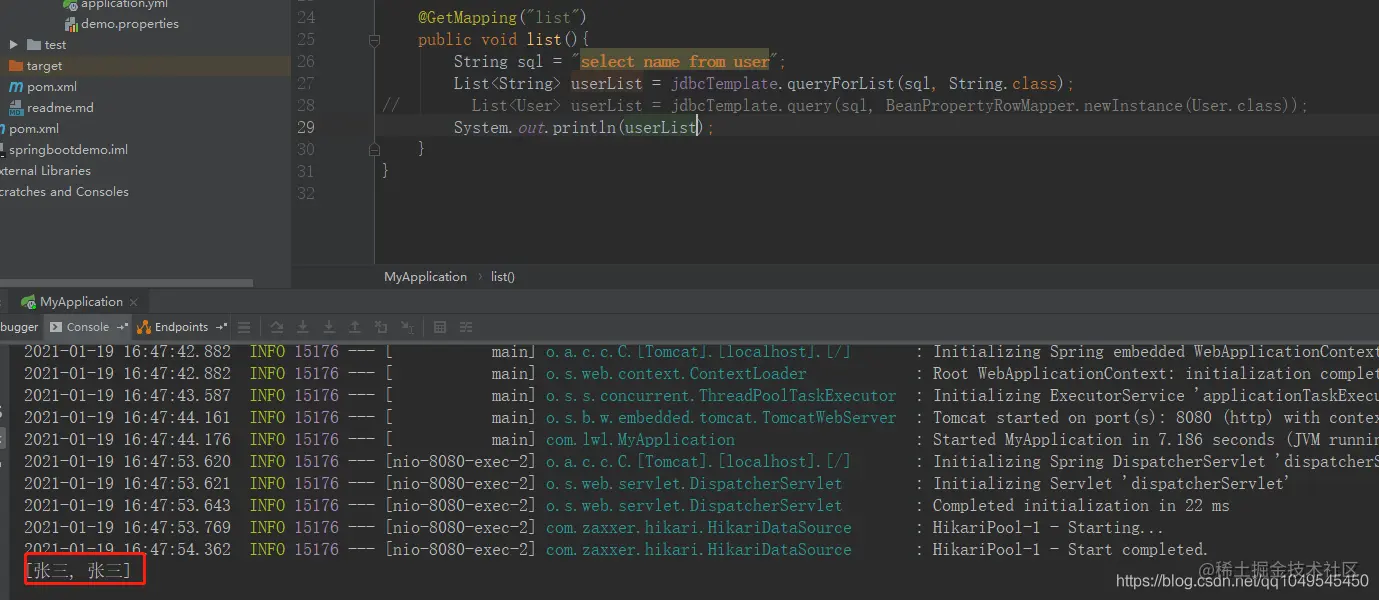This screenshot has height=600, width=1379.
Task: Open pom.xml listed just above springbootdemo.iml
Action: (34, 129)
